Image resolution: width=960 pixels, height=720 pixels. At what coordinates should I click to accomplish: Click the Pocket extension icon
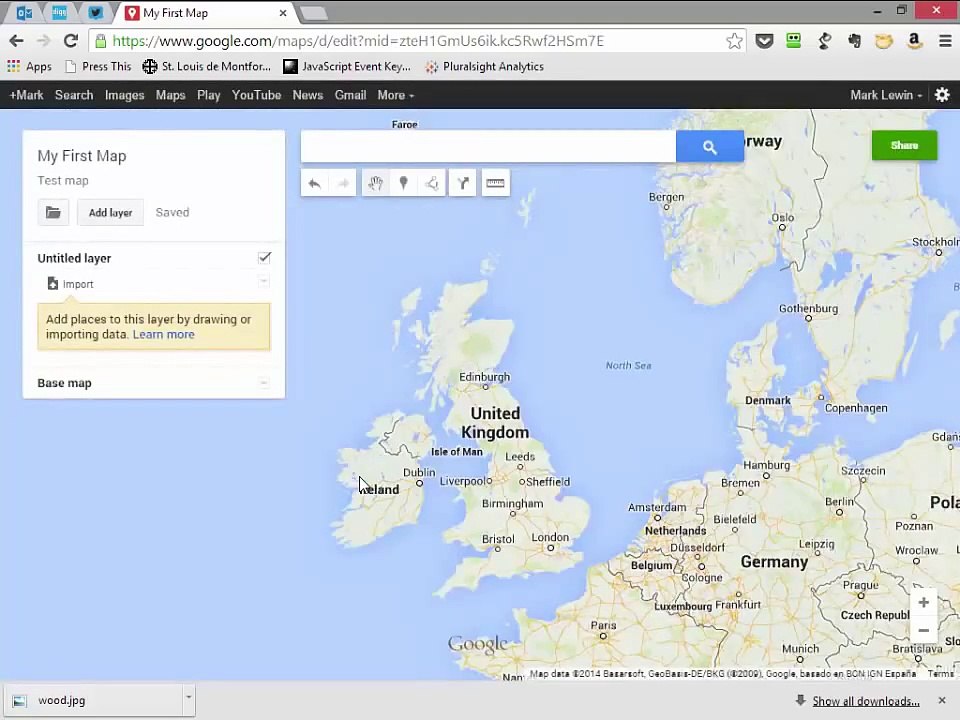(764, 41)
